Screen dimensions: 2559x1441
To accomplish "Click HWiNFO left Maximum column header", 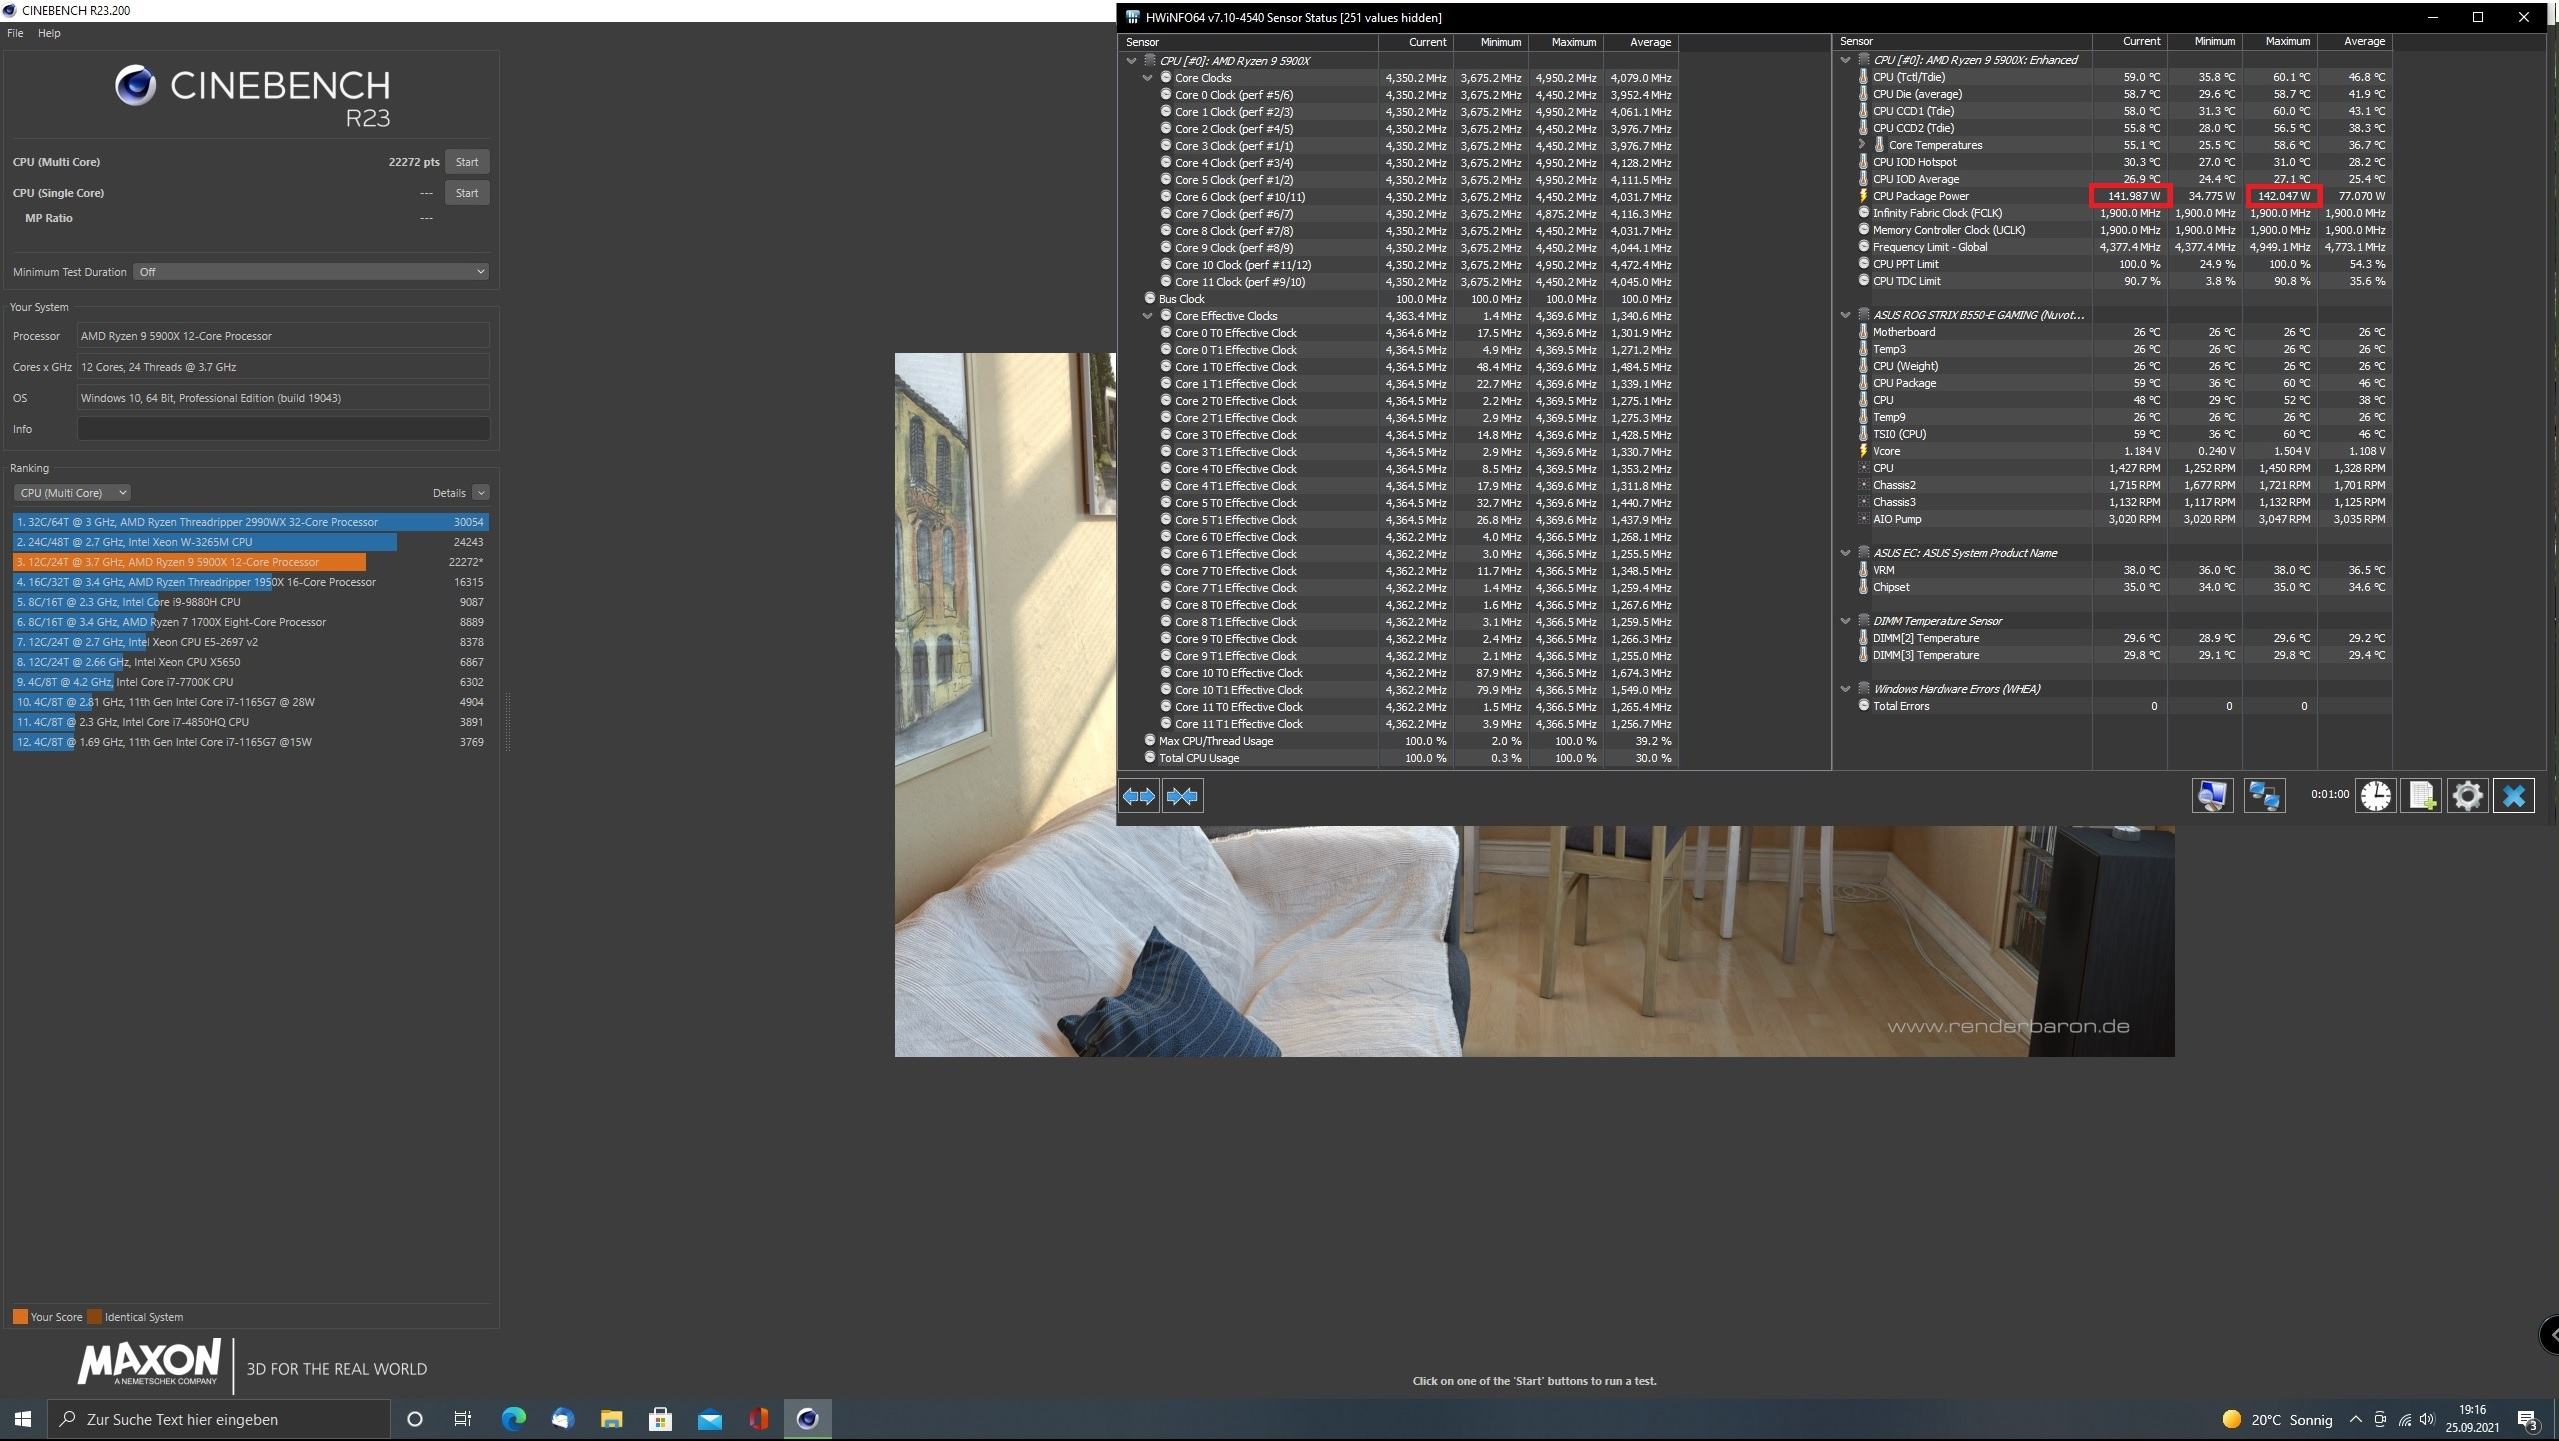I will click(x=1566, y=42).
